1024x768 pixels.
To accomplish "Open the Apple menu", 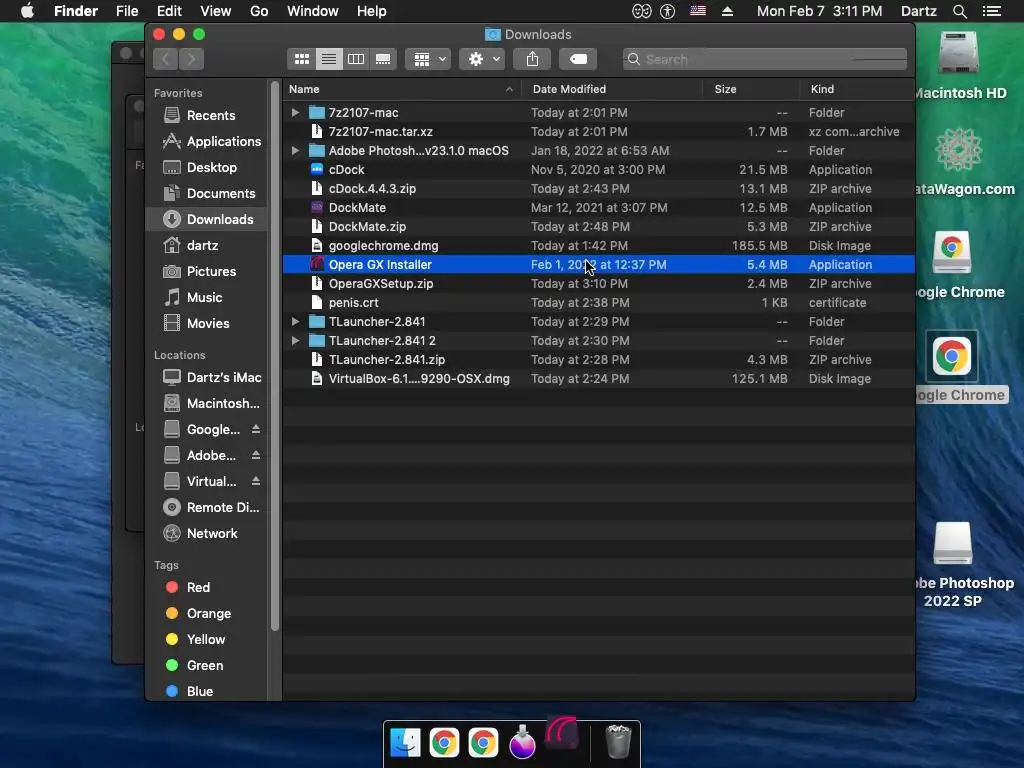I will [27, 11].
